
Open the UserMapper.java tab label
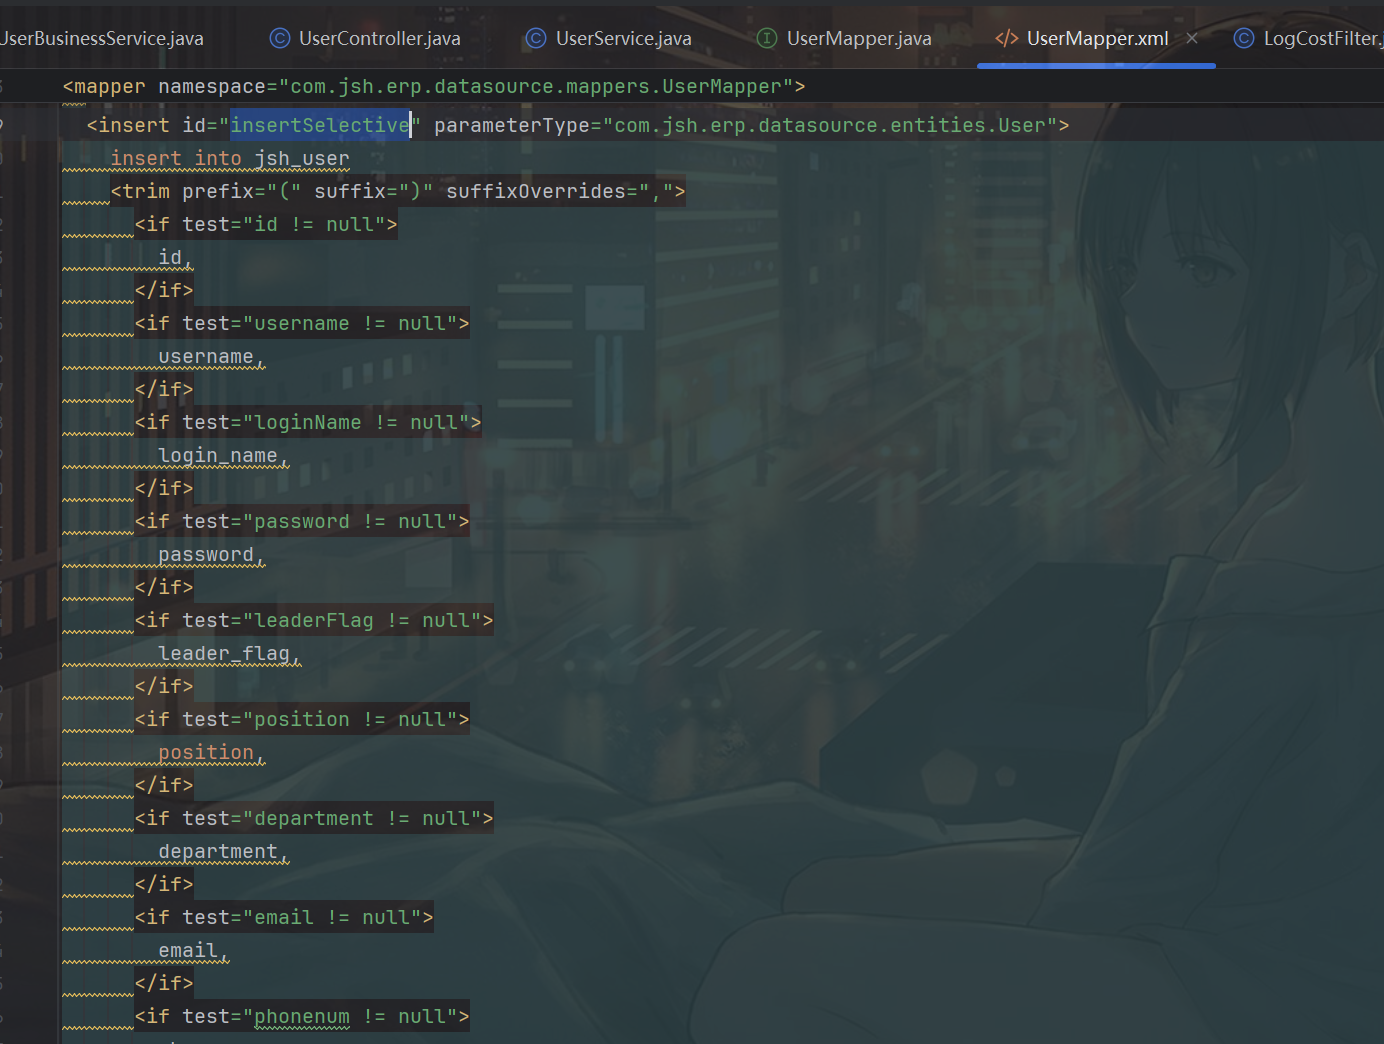click(858, 38)
